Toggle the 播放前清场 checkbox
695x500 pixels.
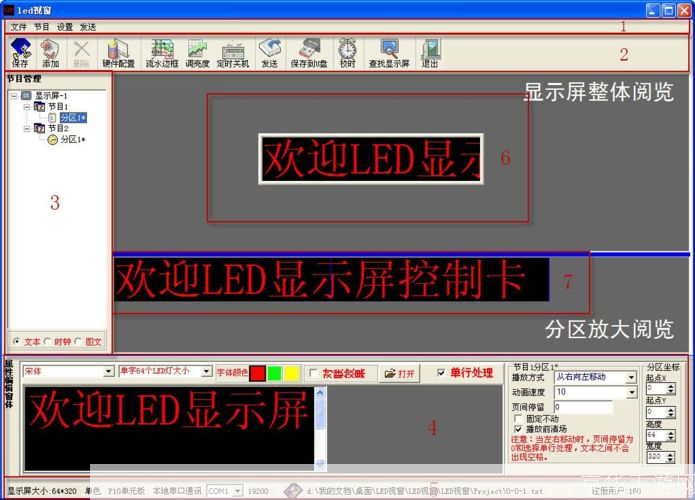518,429
